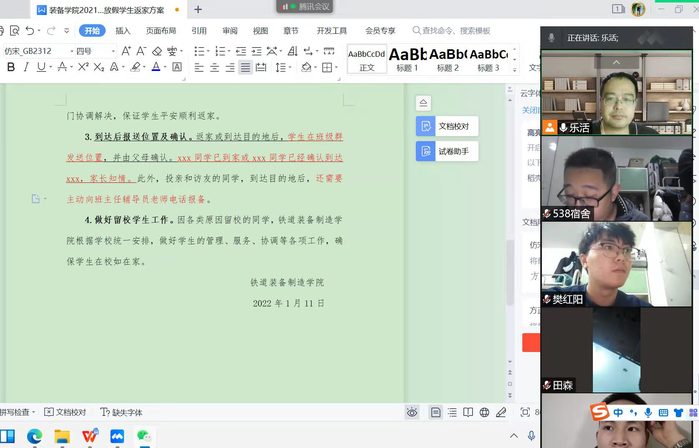Image resolution: width=699 pixels, height=448 pixels.
Task: Apply the 标题 1 style
Action: pyautogui.click(x=407, y=59)
